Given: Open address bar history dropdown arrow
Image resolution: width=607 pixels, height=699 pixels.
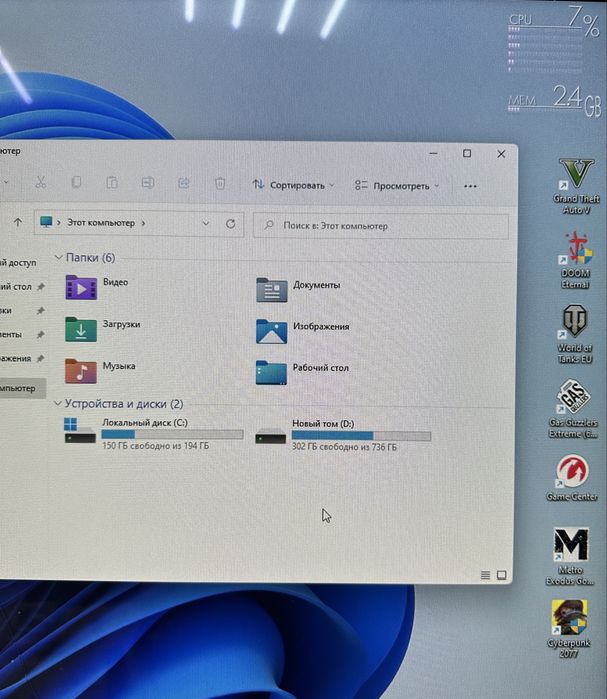Looking at the screenshot, I should point(205,223).
